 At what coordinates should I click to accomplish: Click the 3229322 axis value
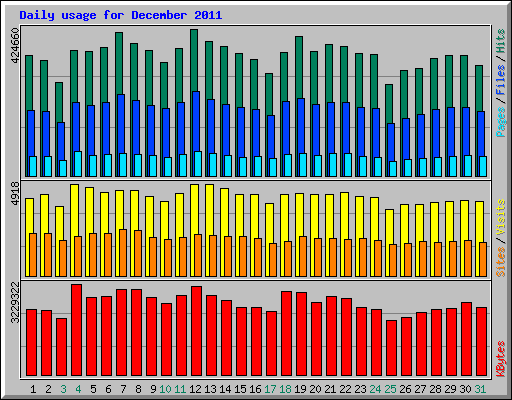tap(15, 303)
